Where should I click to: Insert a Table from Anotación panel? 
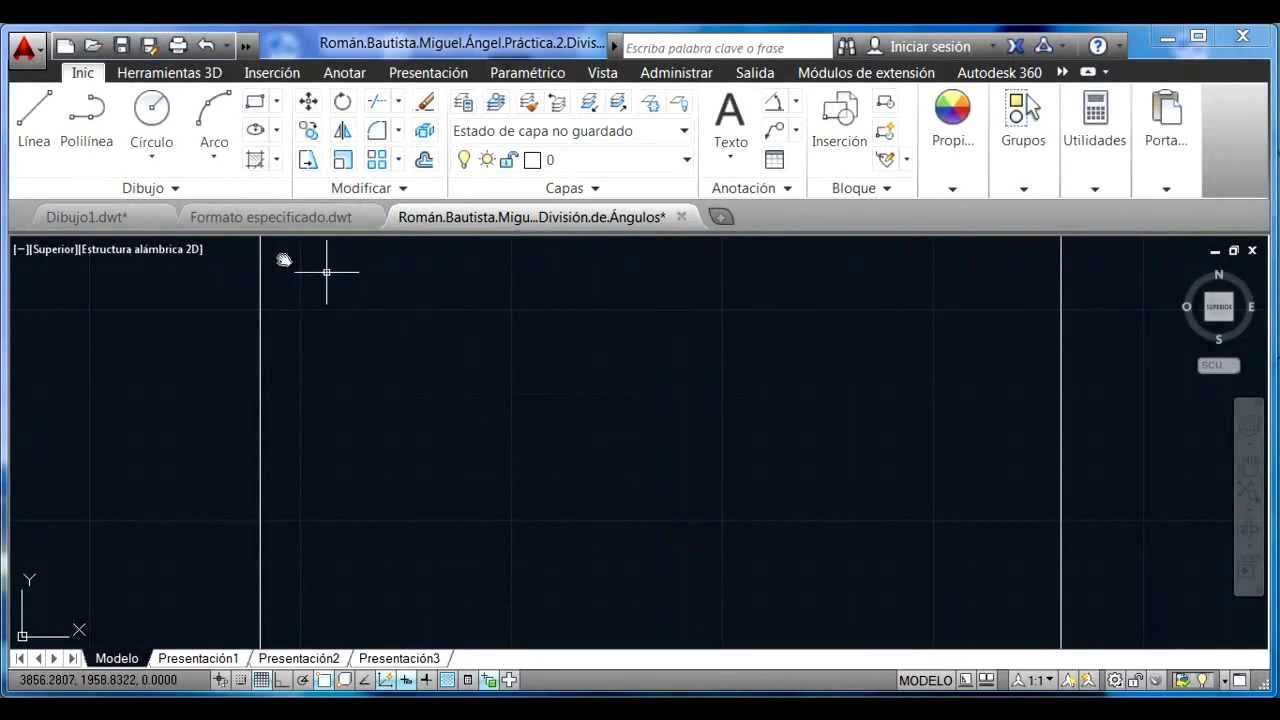click(x=774, y=160)
